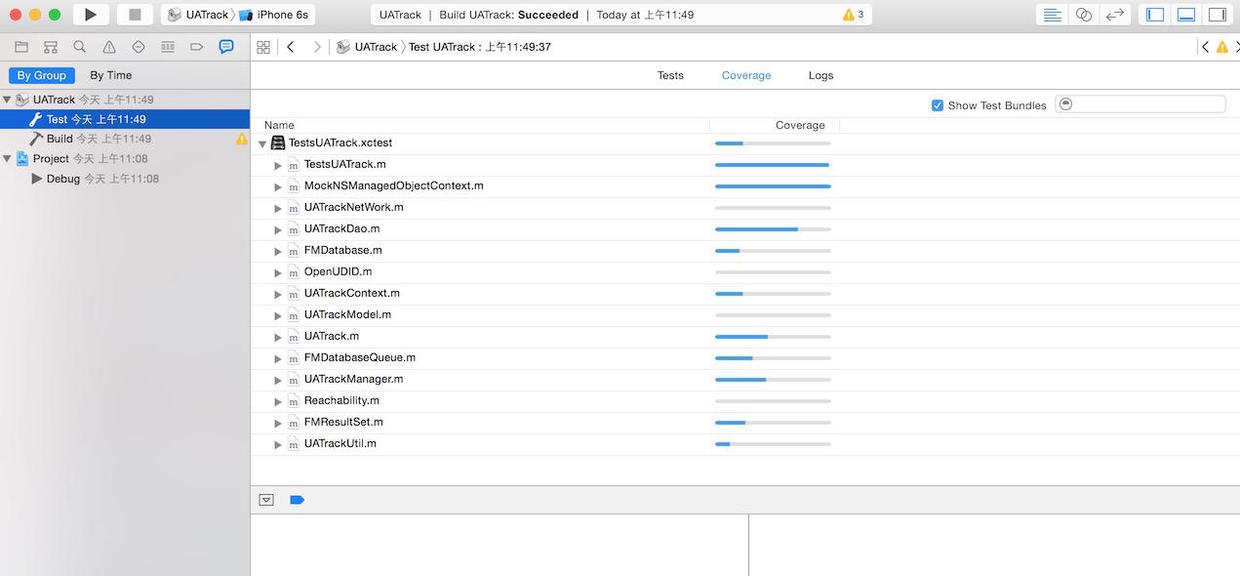Click the yellow warning icon in jump bar
1240x576 pixels.
pos(1222,47)
